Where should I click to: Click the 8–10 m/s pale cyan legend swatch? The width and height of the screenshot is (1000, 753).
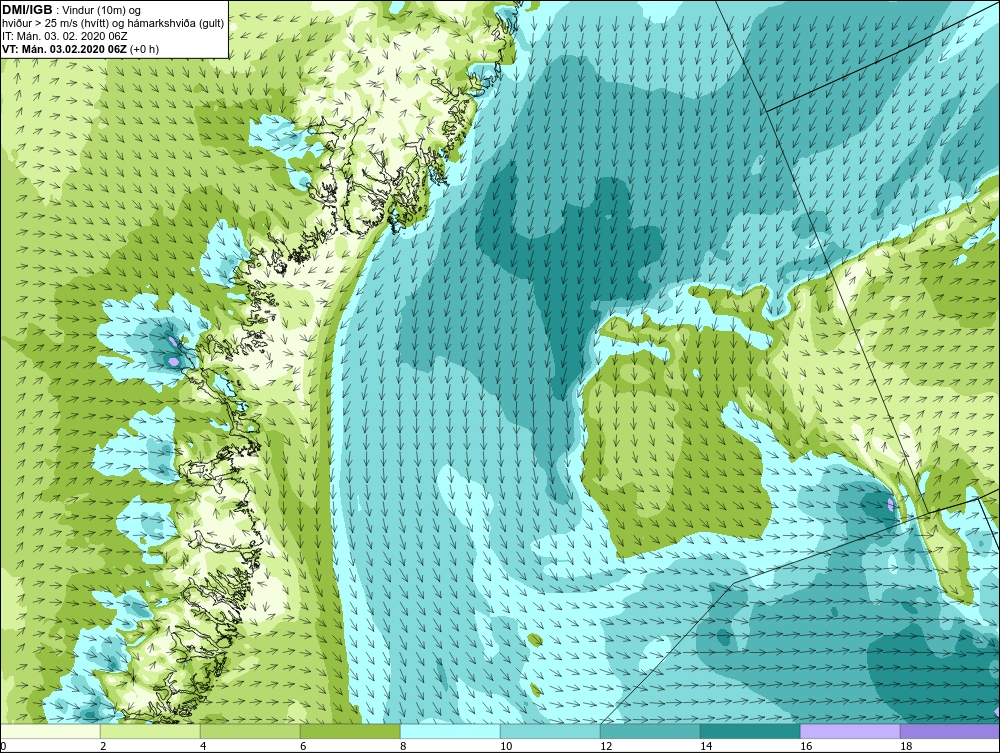pyautogui.click(x=450, y=731)
